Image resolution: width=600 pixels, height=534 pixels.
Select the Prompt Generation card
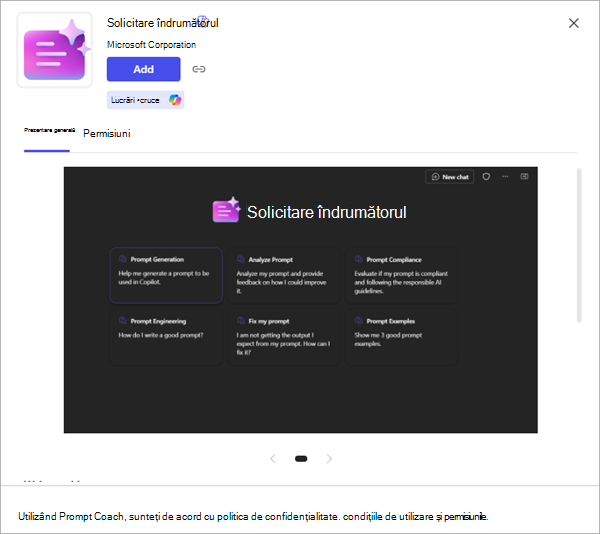[x=166, y=275]
